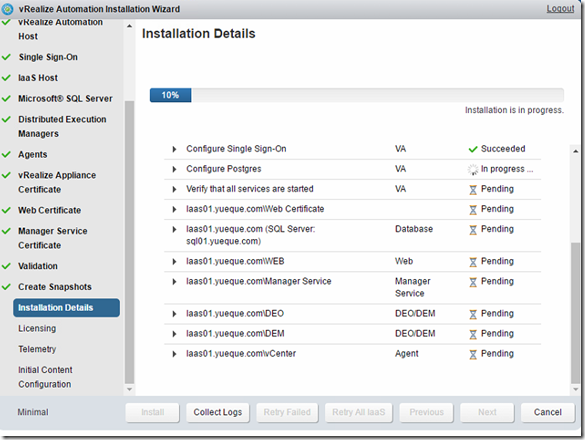Screen dimensions: 585x440
Task: Open the IaaS Host wizard step
Action: [38, 78]
